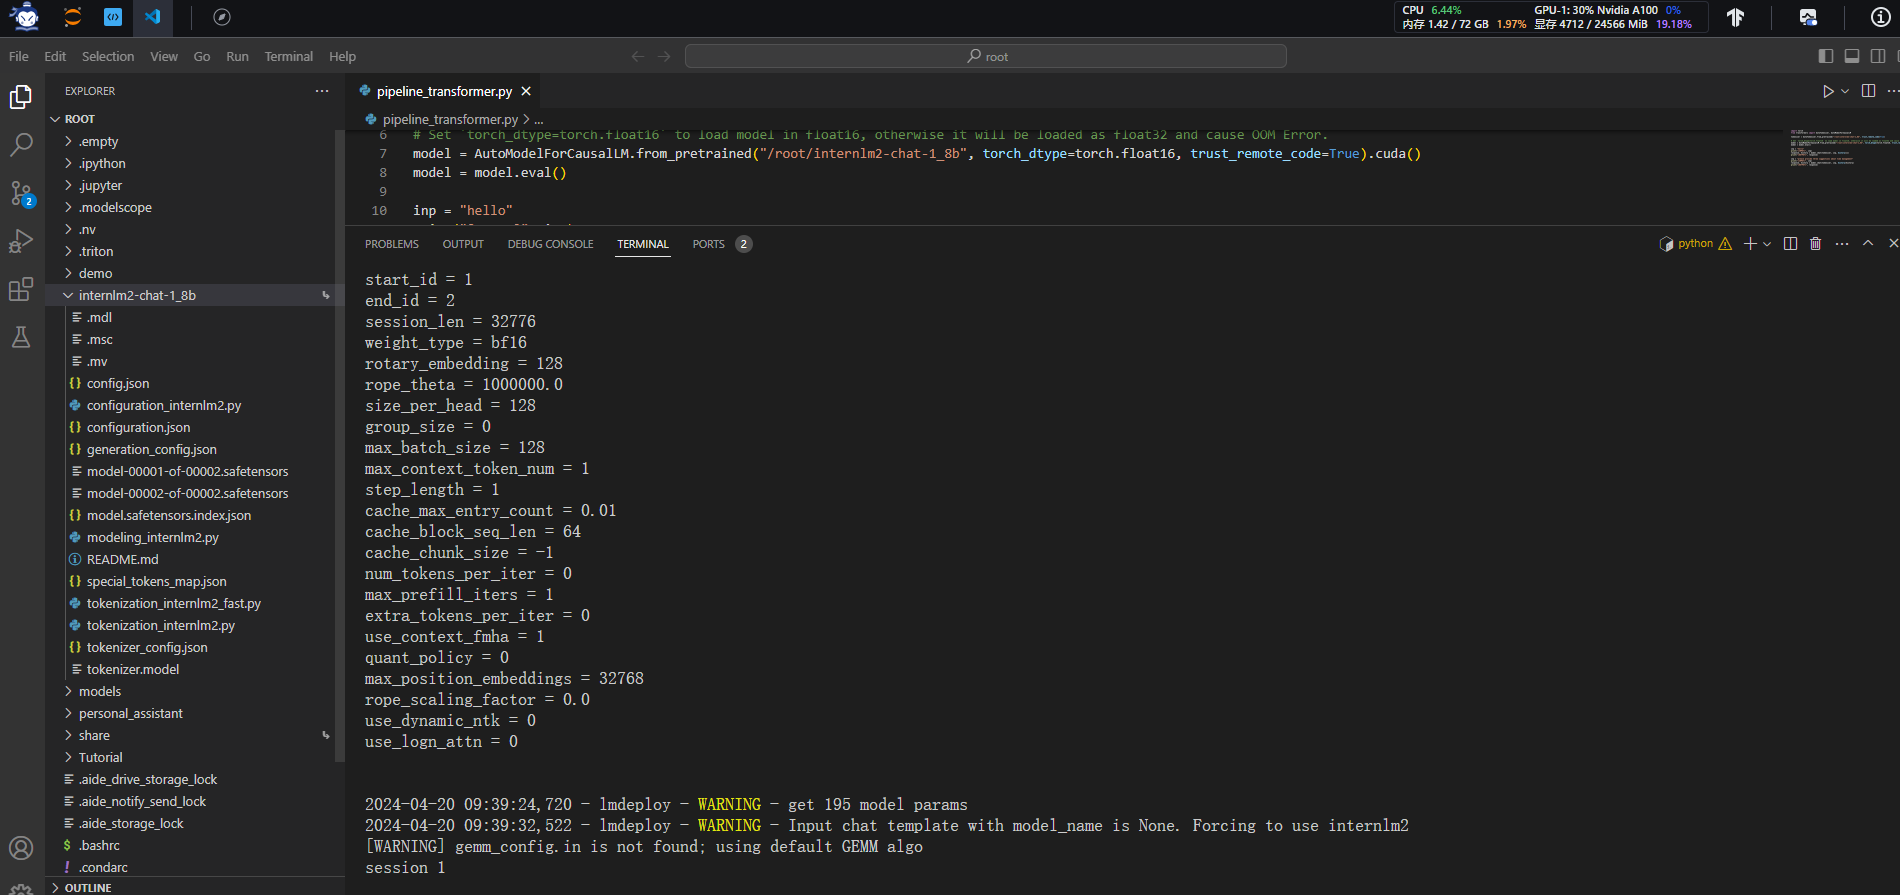Viewport: 1900px width, 895px height.
Task: Click the VS Code icon in top bar
Action: click(x=152, y=17)
